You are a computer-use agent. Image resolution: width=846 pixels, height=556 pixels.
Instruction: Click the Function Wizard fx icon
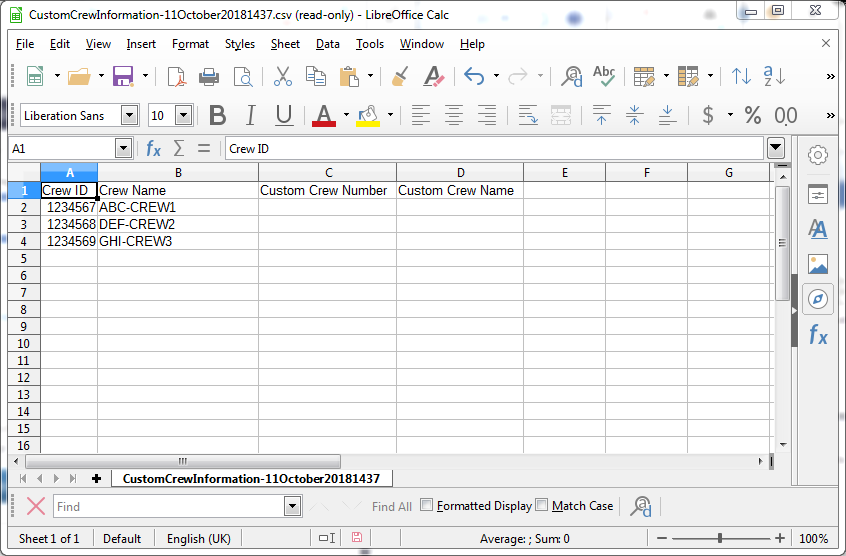tap(153, 148)
